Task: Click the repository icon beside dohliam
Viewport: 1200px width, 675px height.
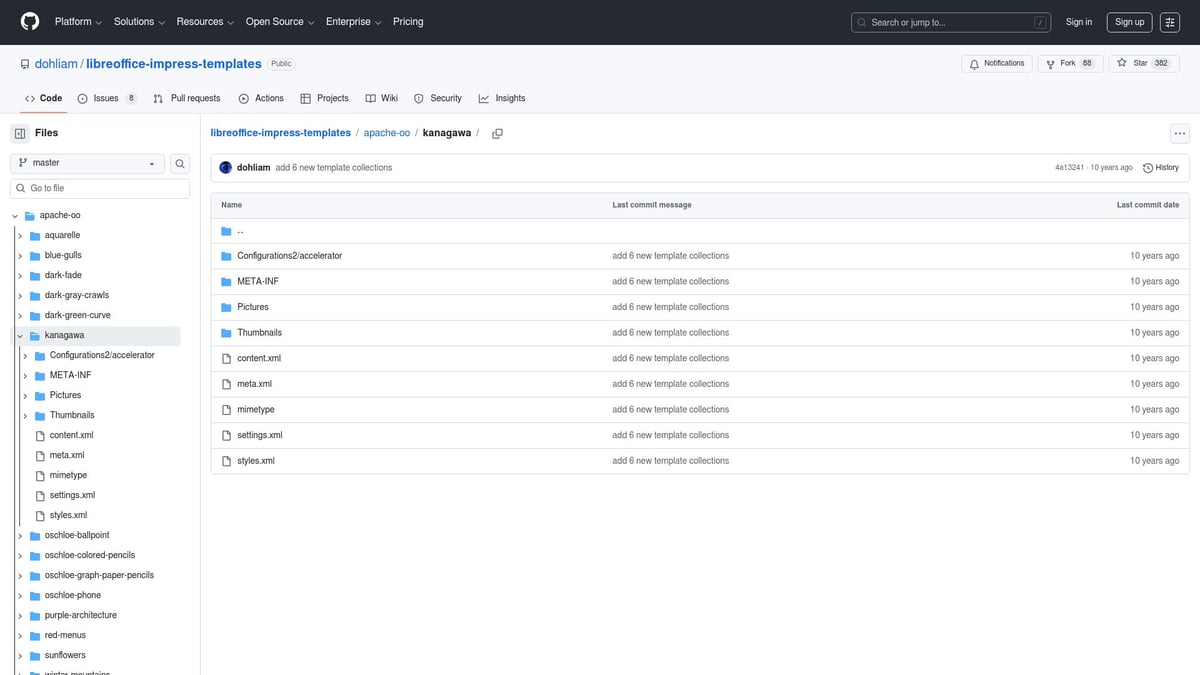Action: click(25, 64)
